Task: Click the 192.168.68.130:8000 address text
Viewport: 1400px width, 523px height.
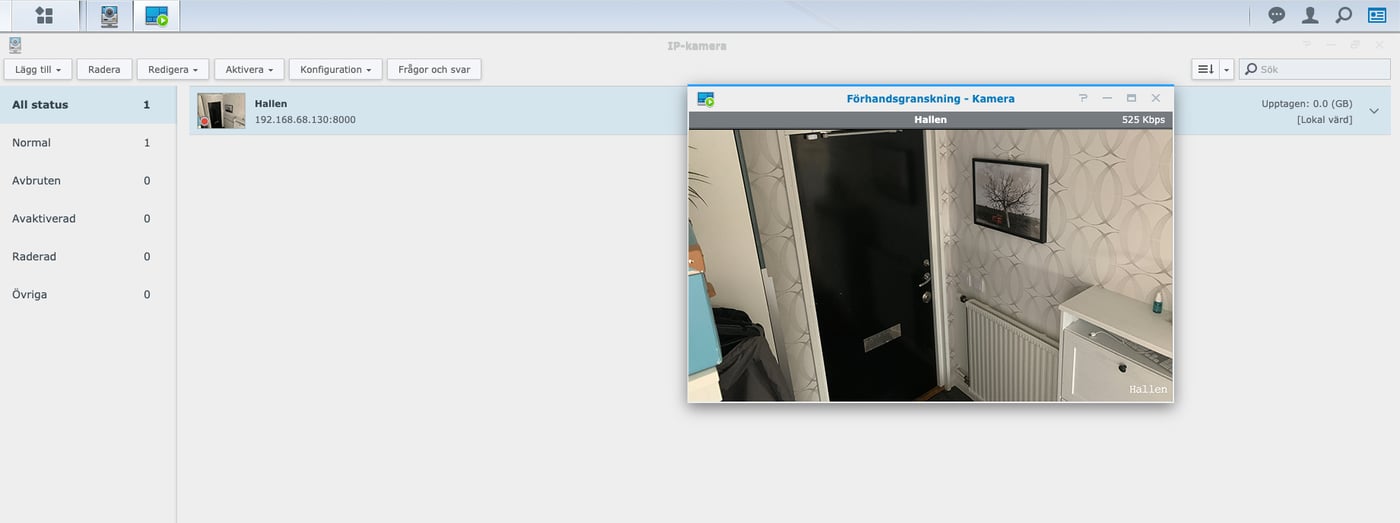Action: (x=305, y=119)
